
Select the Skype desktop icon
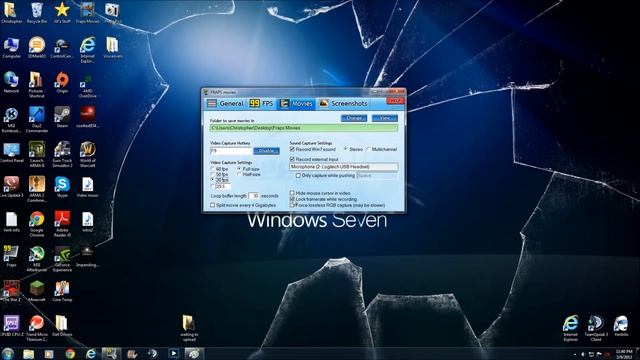[x=62, y=187]
